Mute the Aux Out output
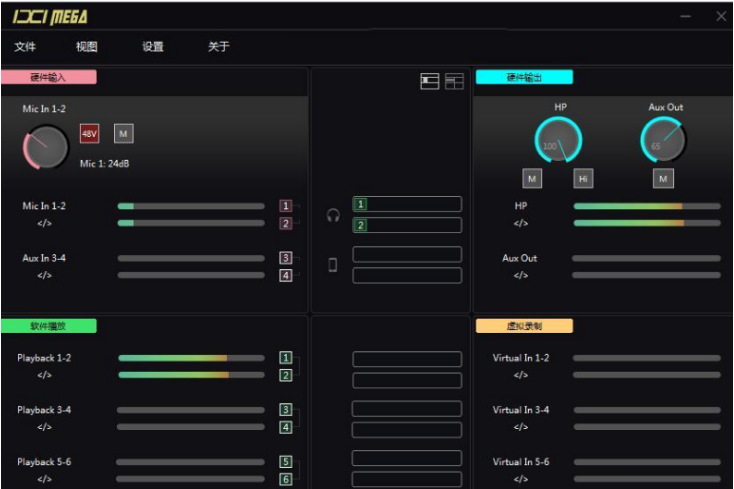 (663, 179)
